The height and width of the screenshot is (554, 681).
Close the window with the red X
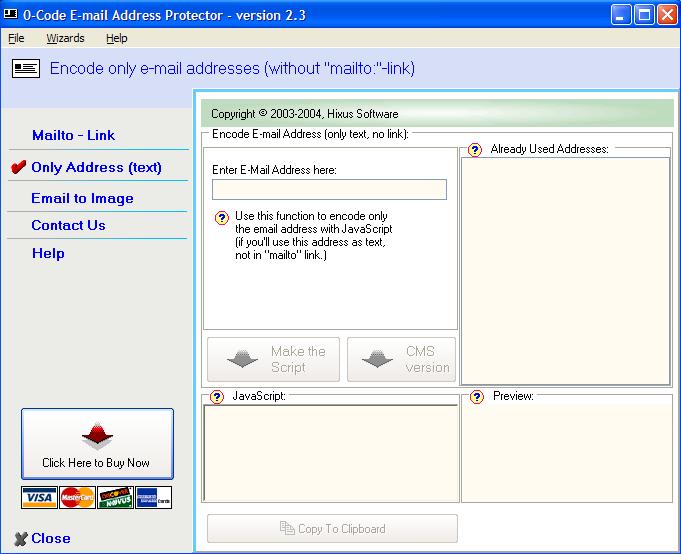pyautogui.click(x=668, y=15)
